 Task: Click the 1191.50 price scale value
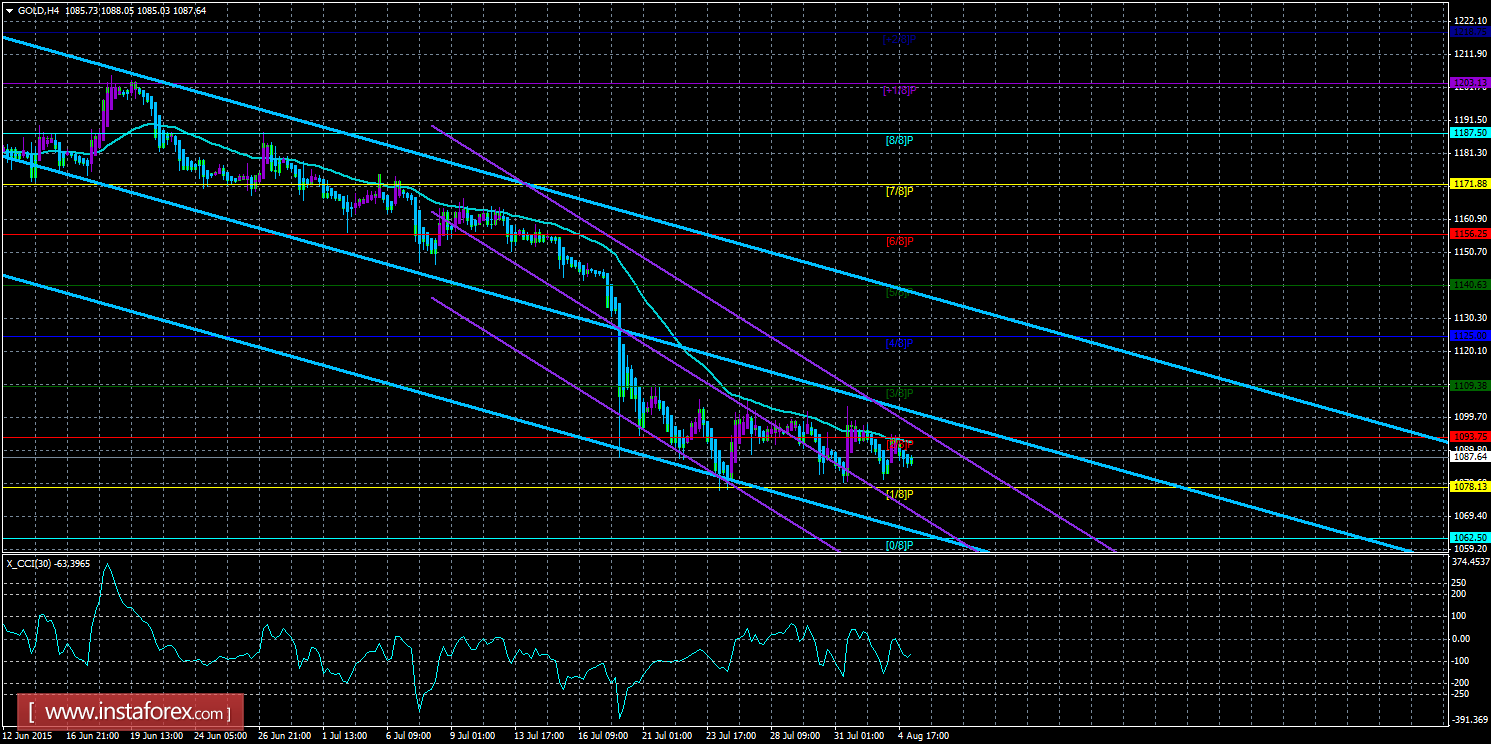coord(1470,119)
